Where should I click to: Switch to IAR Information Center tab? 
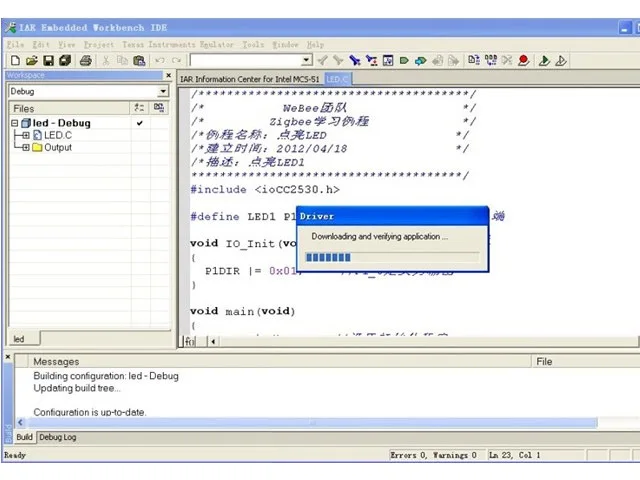(250, 79)
